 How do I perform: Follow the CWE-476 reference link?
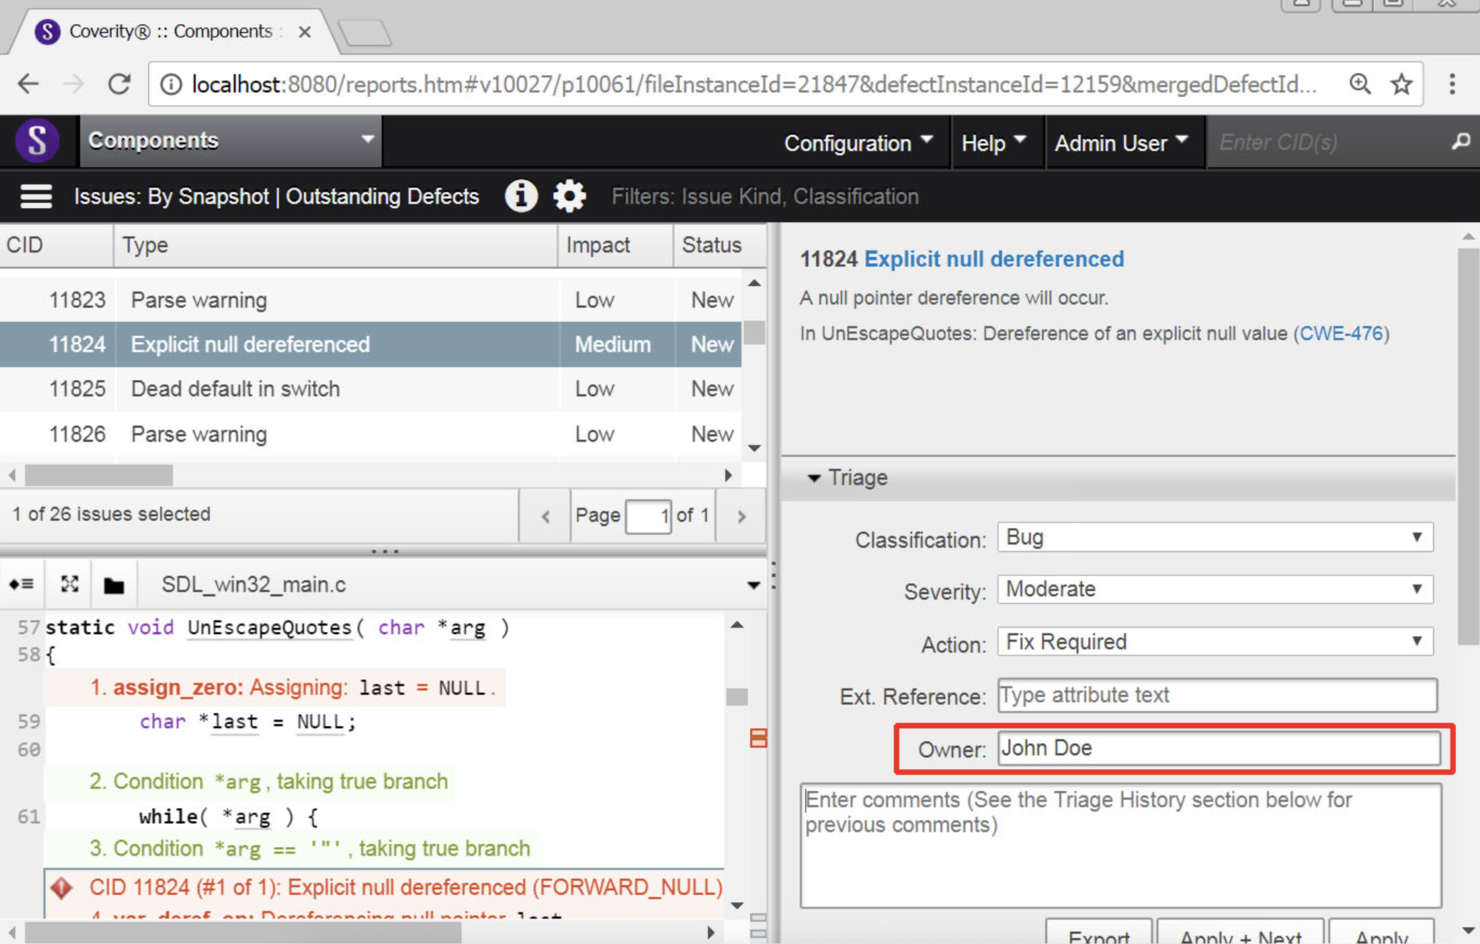click(1341, 334)
